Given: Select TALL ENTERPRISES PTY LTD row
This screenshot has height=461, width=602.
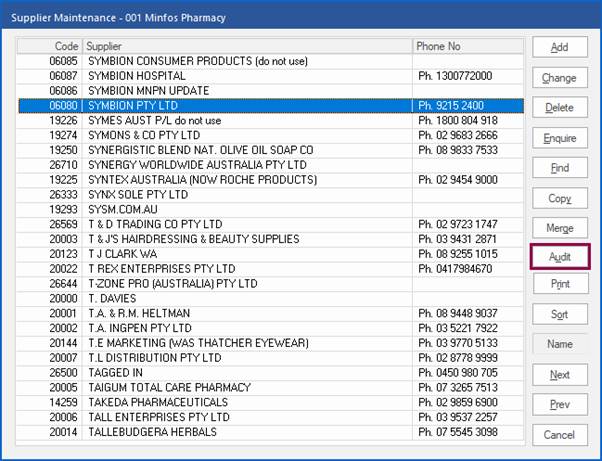Looking at the screenshot, I should (270, 417).
